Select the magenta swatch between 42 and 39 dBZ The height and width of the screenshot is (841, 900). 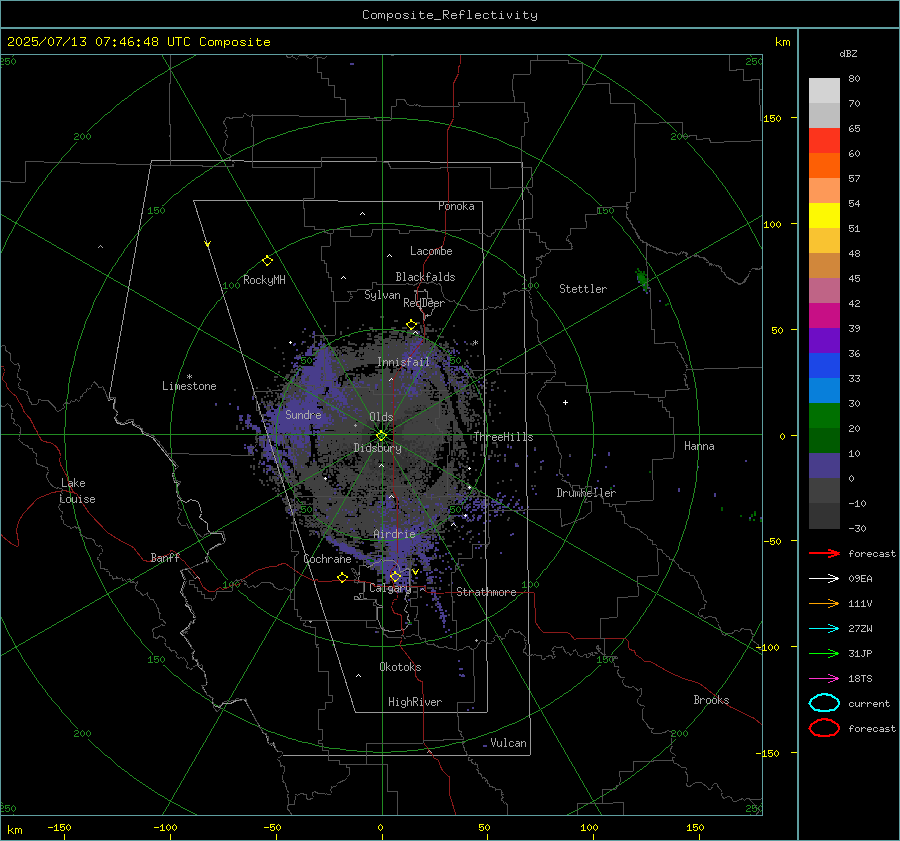pos(824,315)
